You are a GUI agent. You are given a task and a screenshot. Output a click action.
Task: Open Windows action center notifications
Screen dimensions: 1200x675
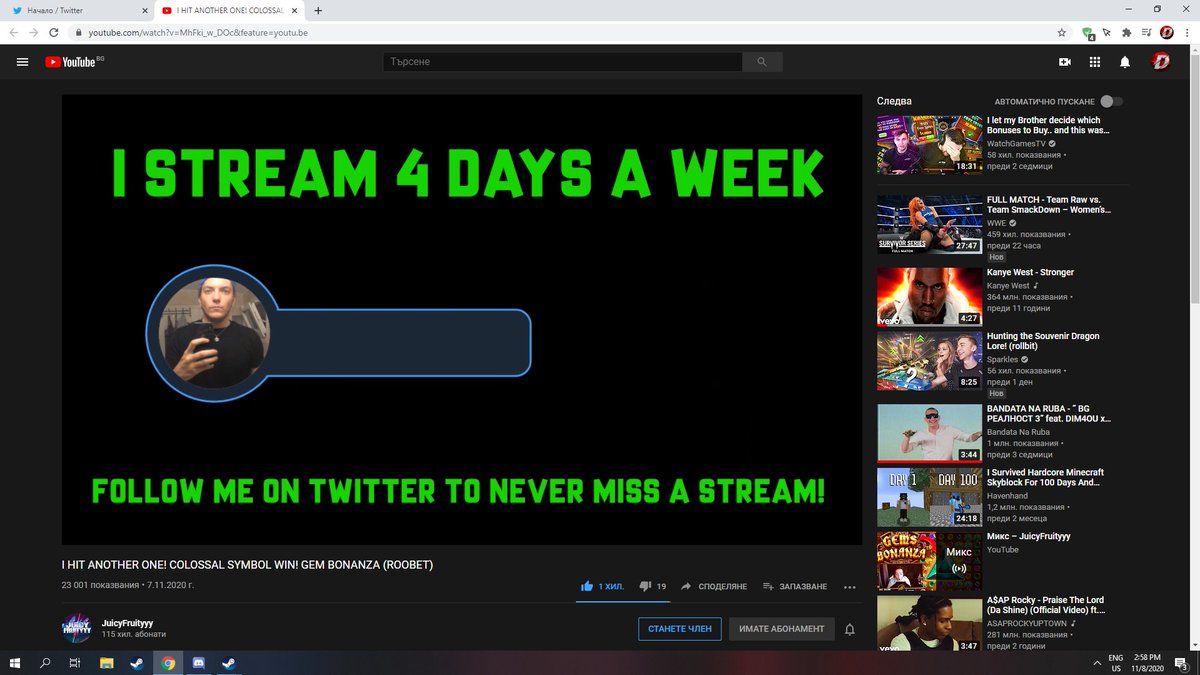tap(1181, 662)
